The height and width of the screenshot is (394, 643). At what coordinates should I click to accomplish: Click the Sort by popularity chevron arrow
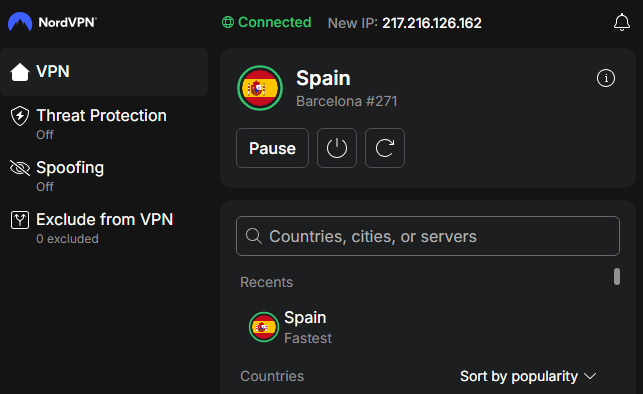[590, 376]
